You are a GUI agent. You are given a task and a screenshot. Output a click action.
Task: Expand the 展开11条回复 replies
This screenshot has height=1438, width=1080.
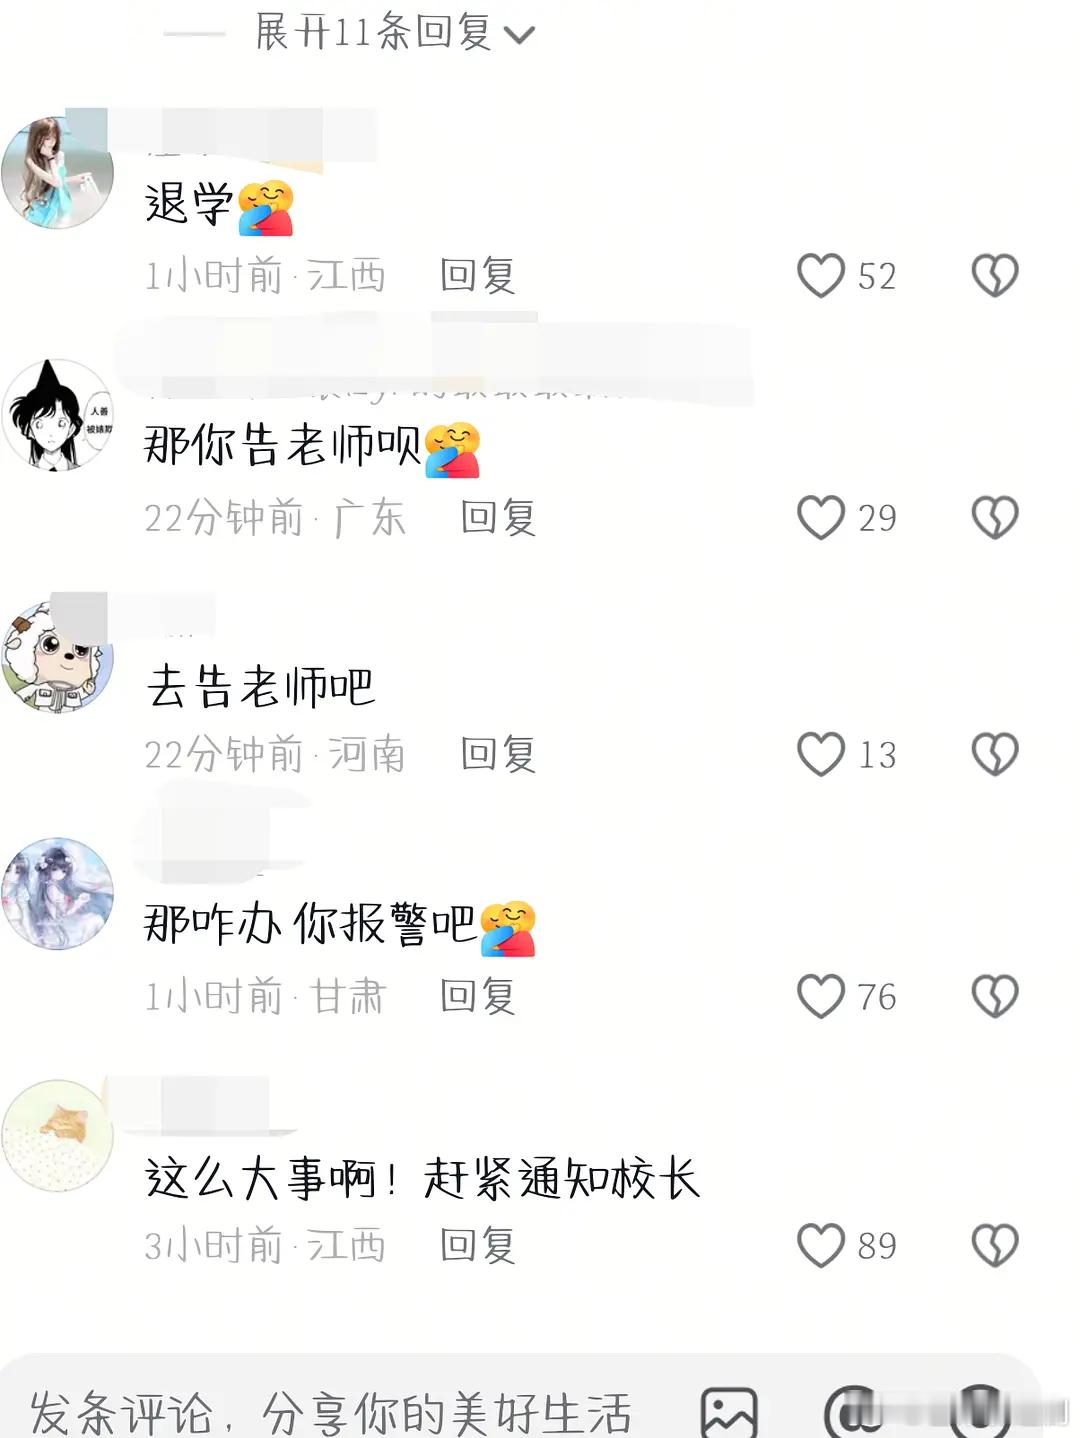coord(394,32)
